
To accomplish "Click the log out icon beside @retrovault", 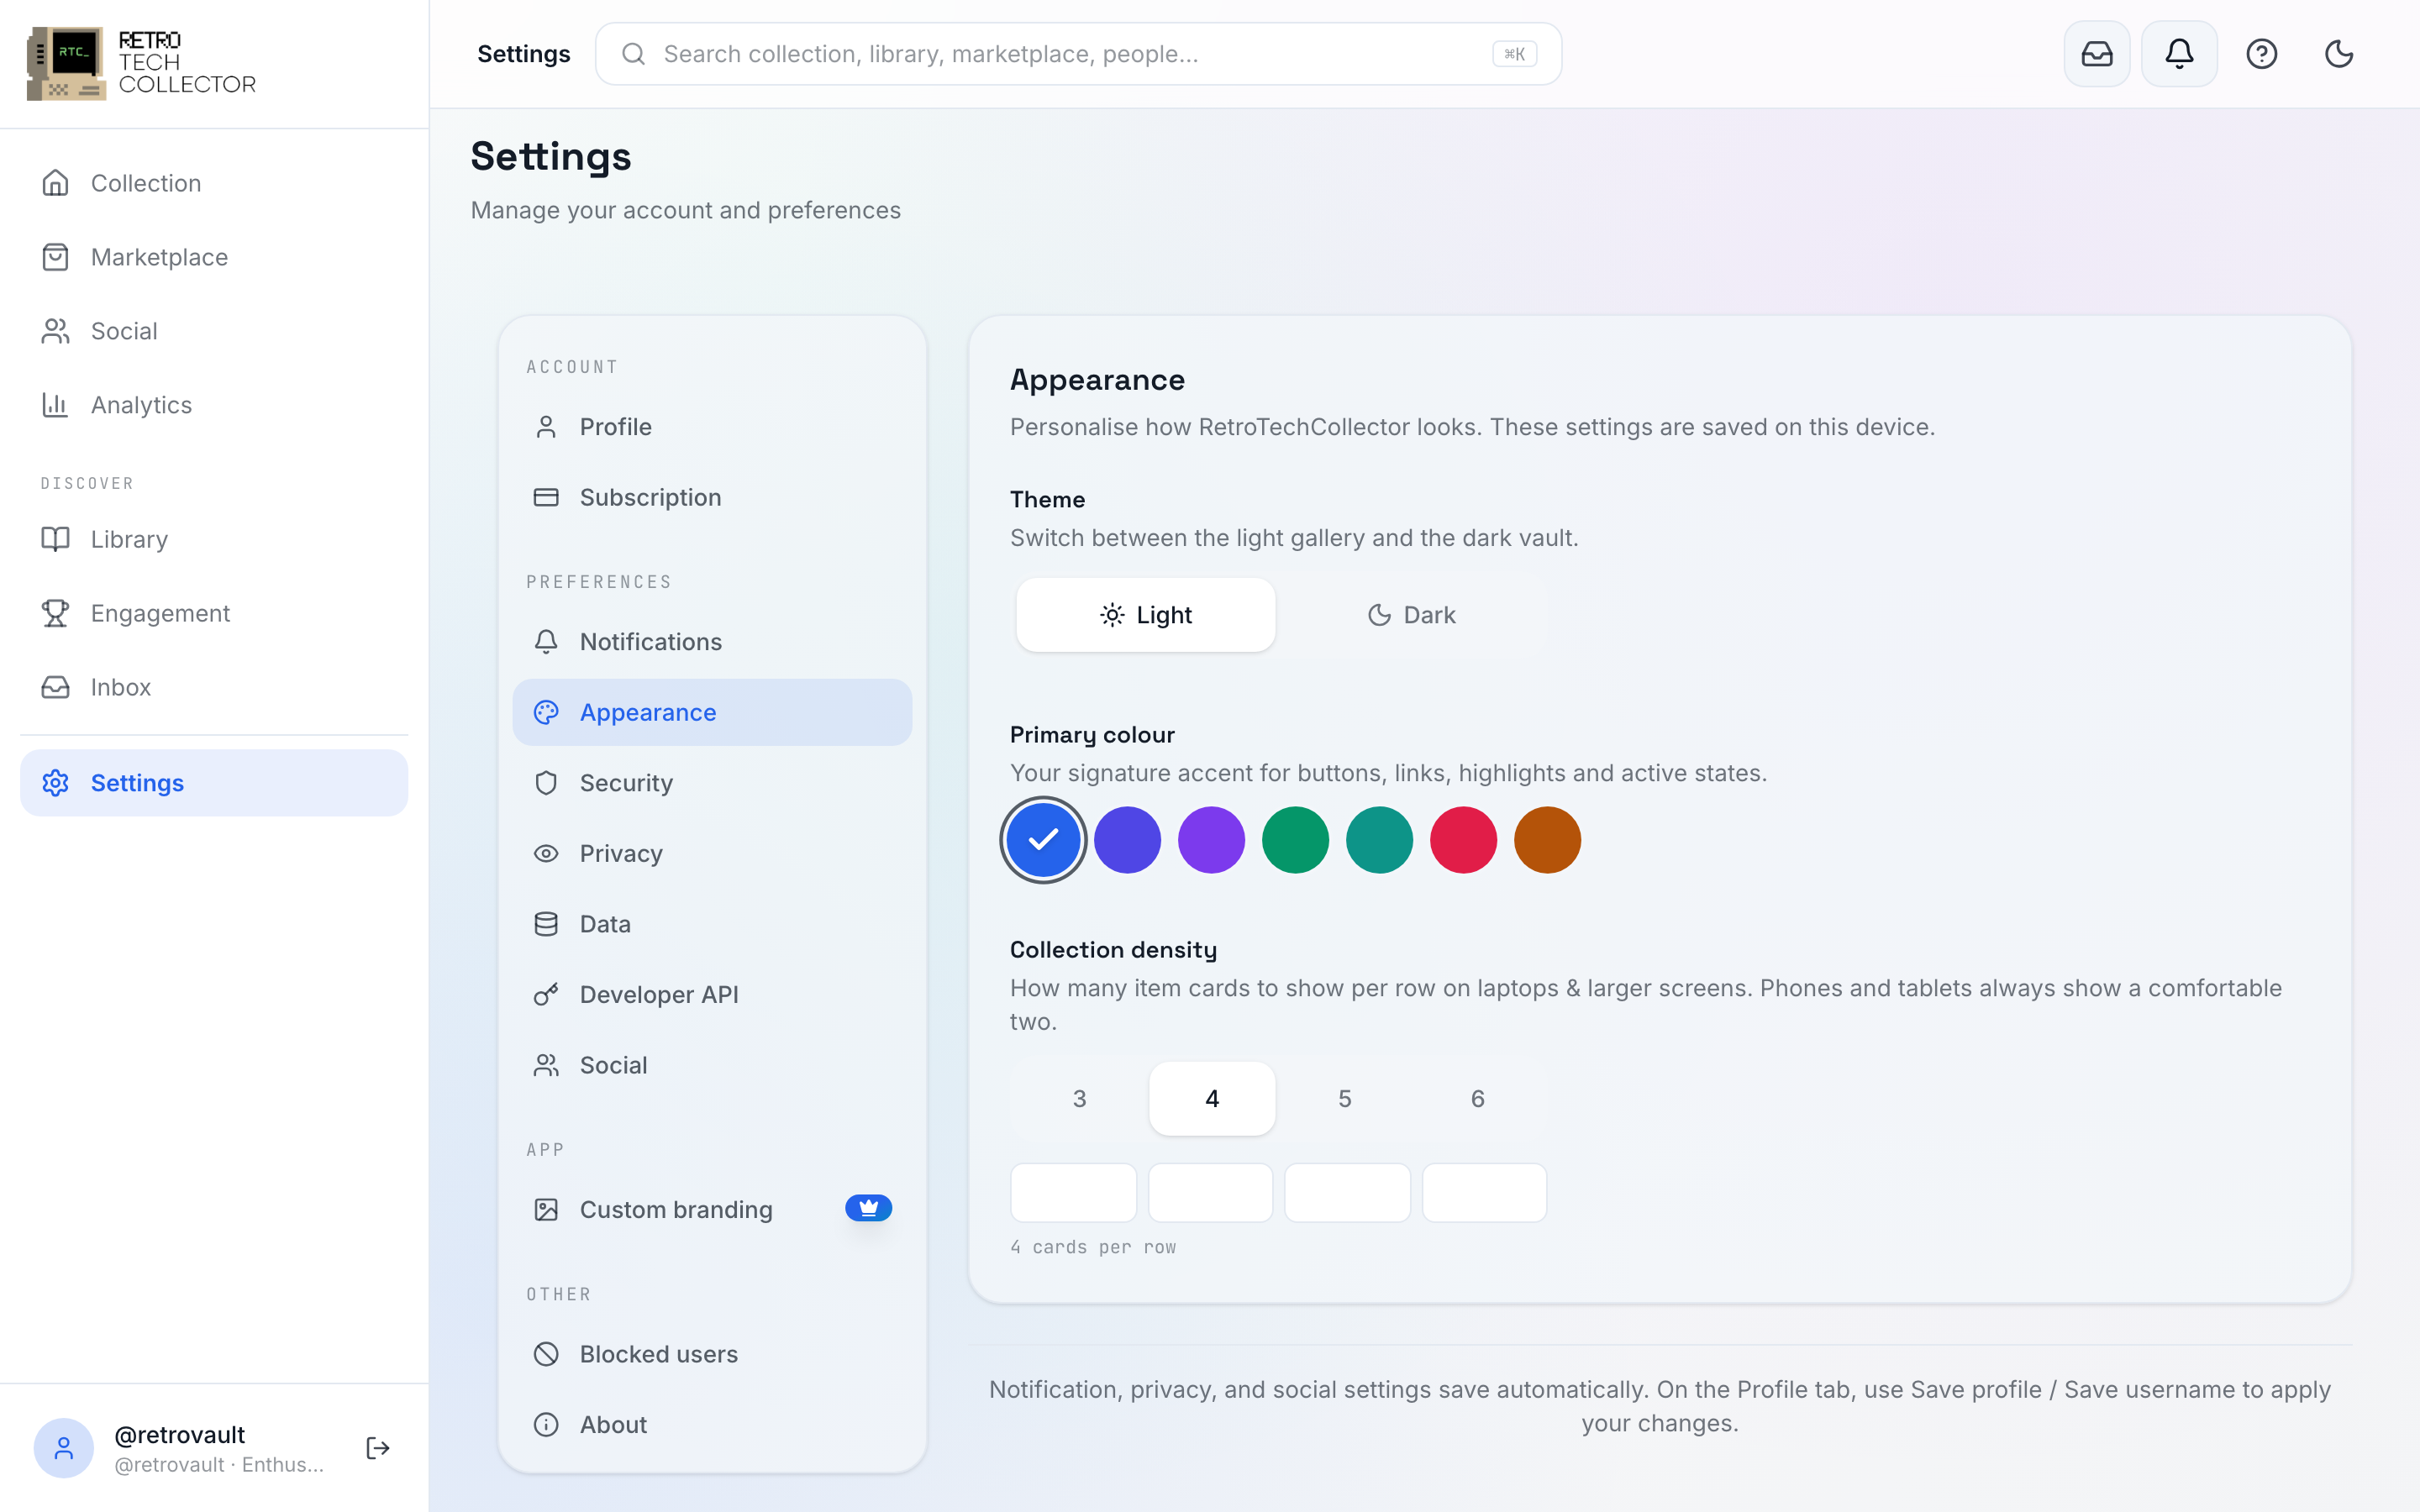I will [378, 1448].
